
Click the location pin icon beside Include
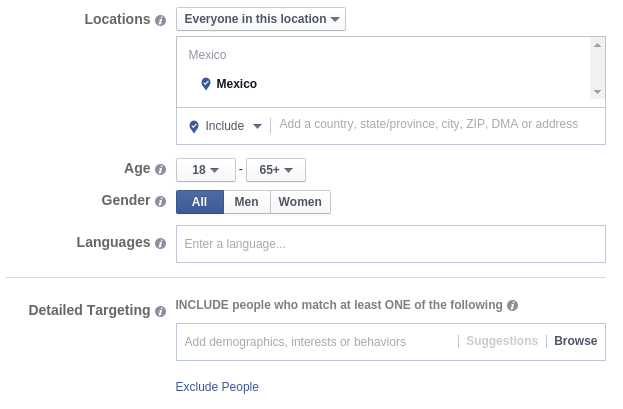tap(194, 126)
